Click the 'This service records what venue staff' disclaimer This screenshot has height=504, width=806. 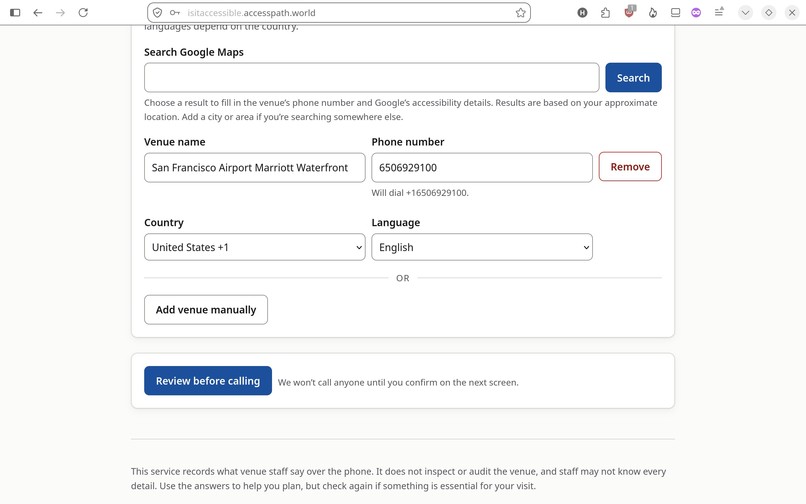point(398,478)
